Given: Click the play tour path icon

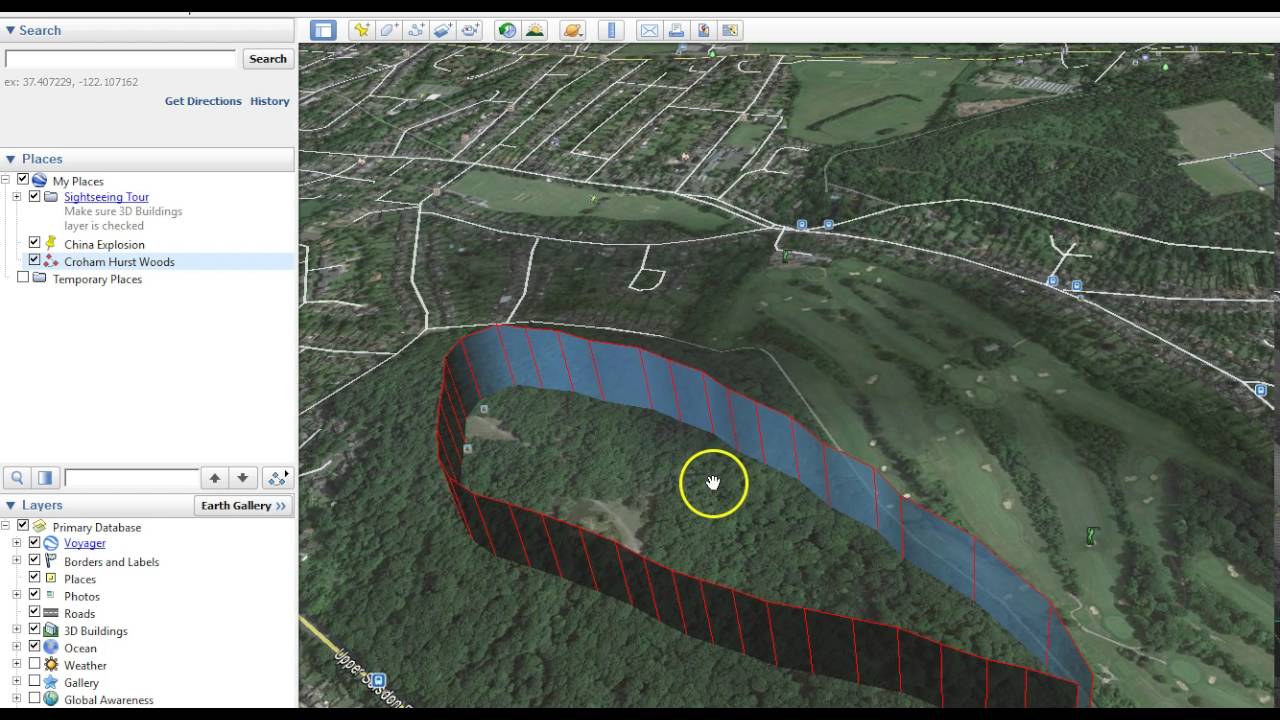Looking at the screenshot, I should click(278, 478).
